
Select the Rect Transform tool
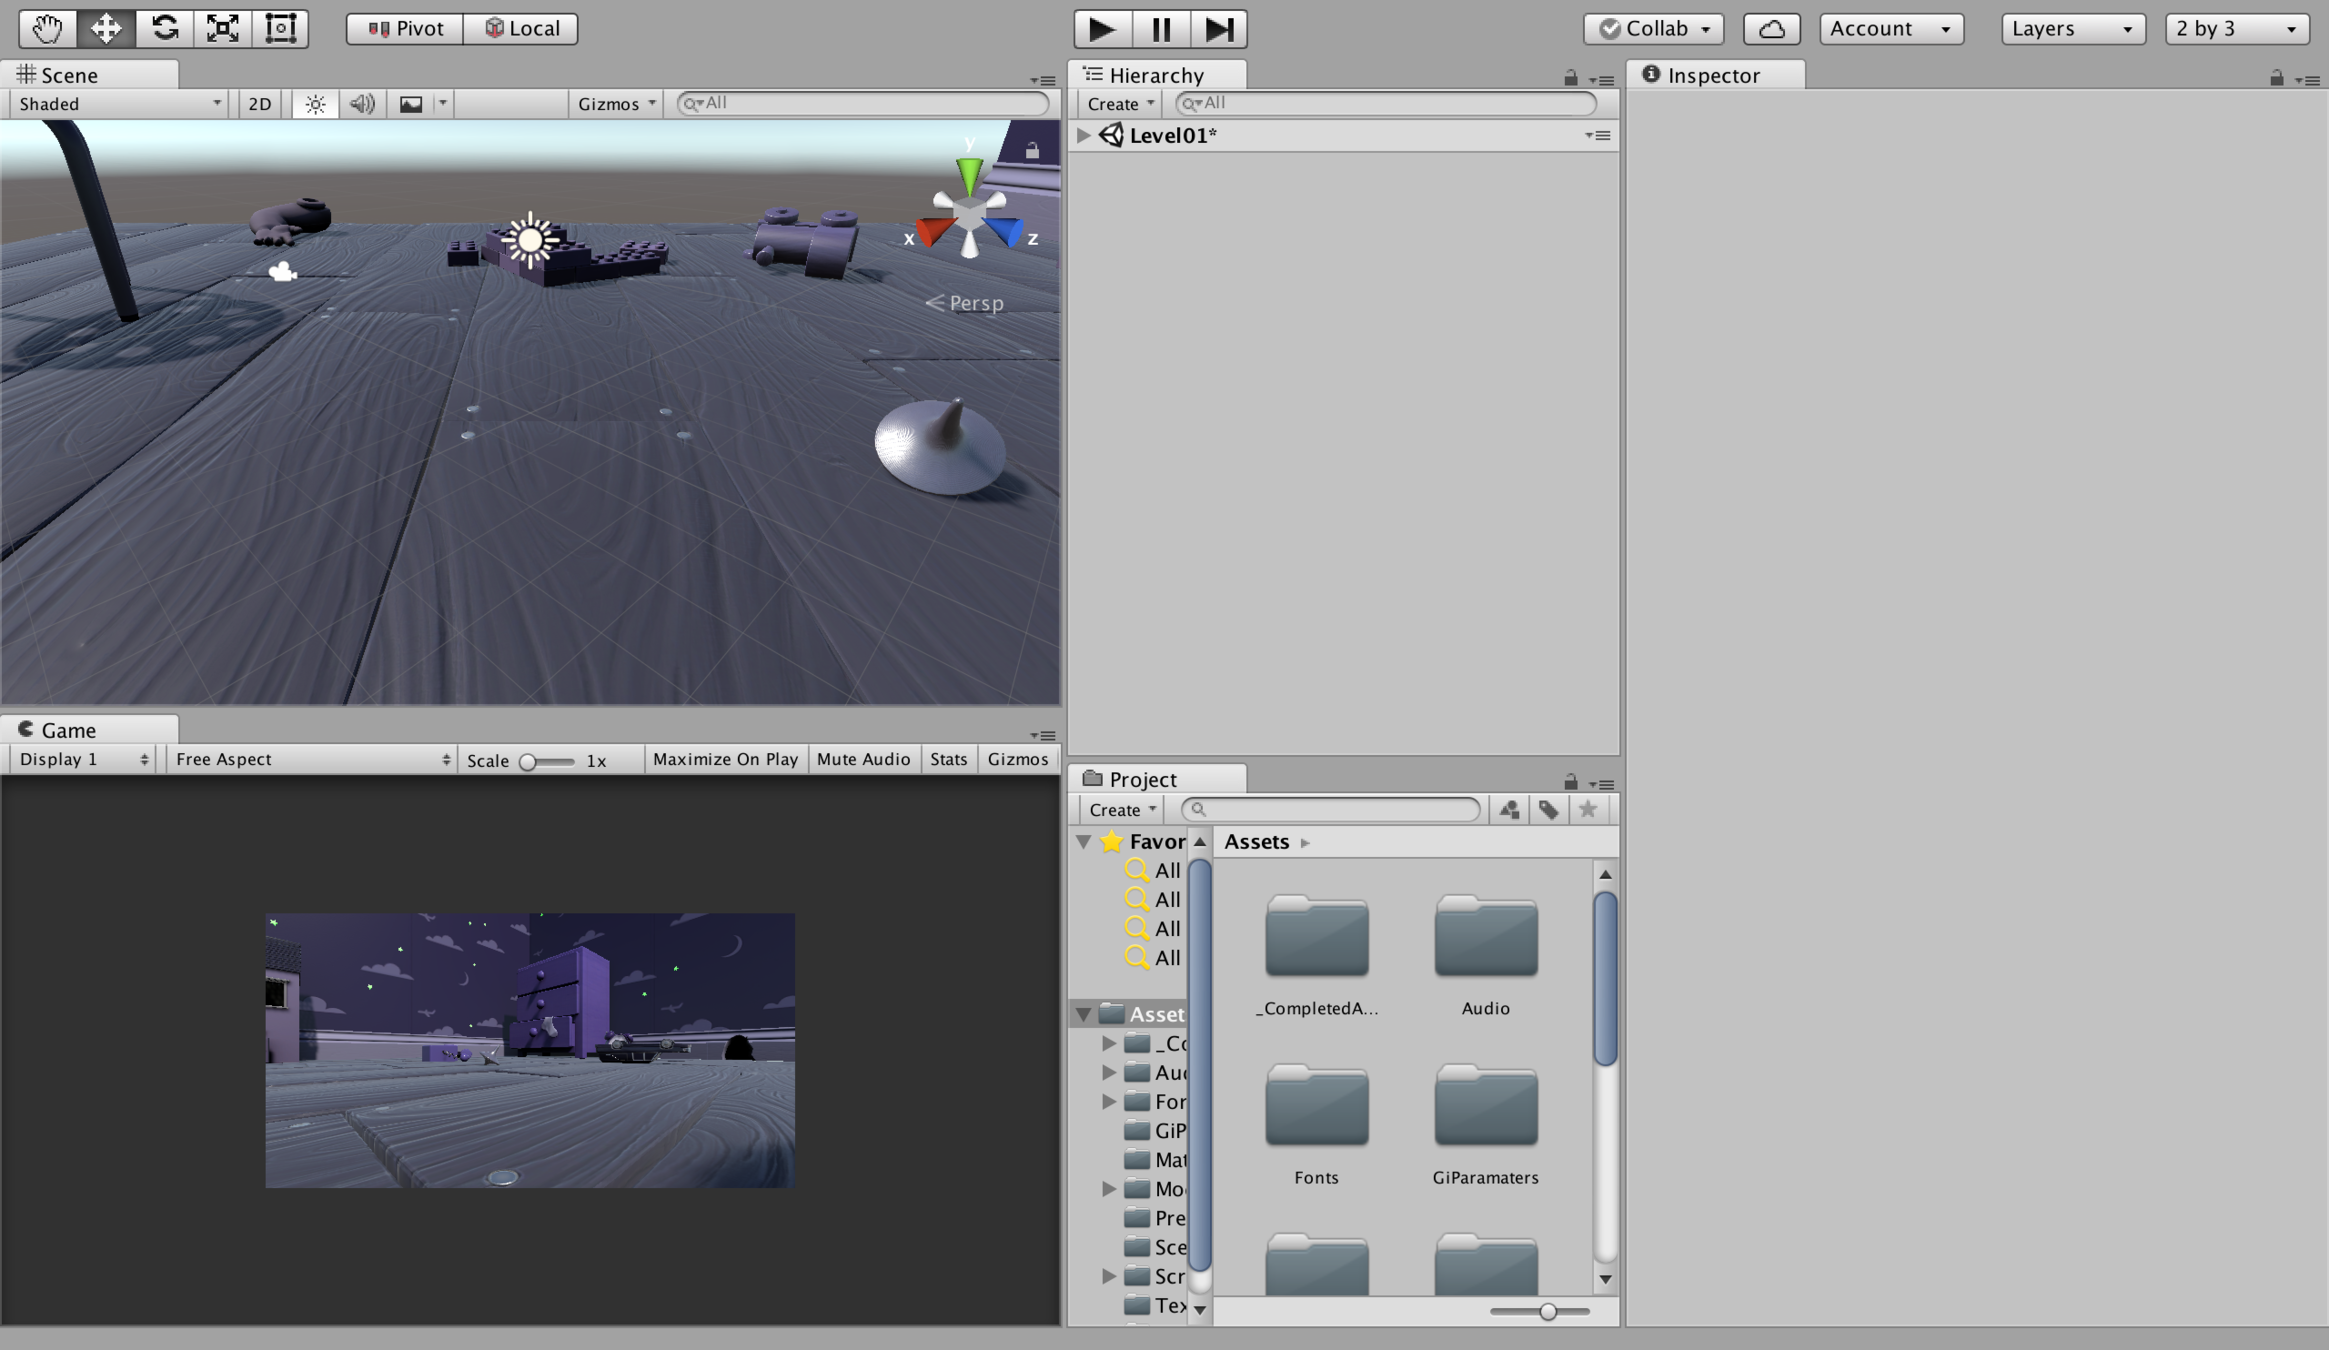280,28
